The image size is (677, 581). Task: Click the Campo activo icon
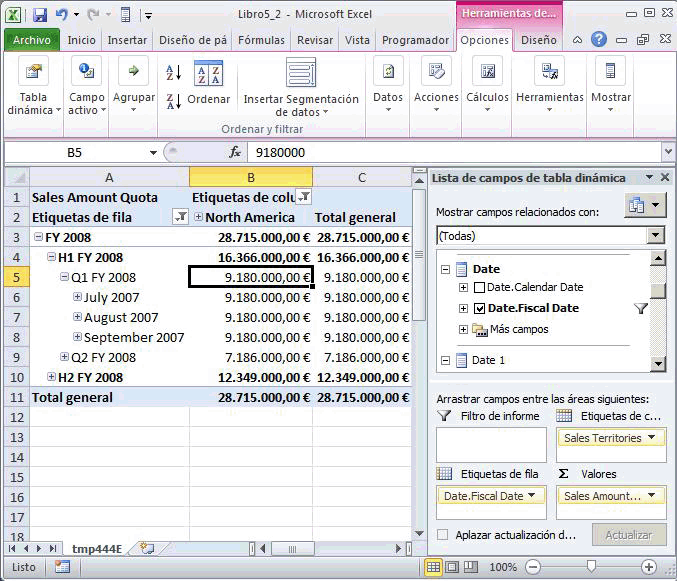tap(86, 74)
